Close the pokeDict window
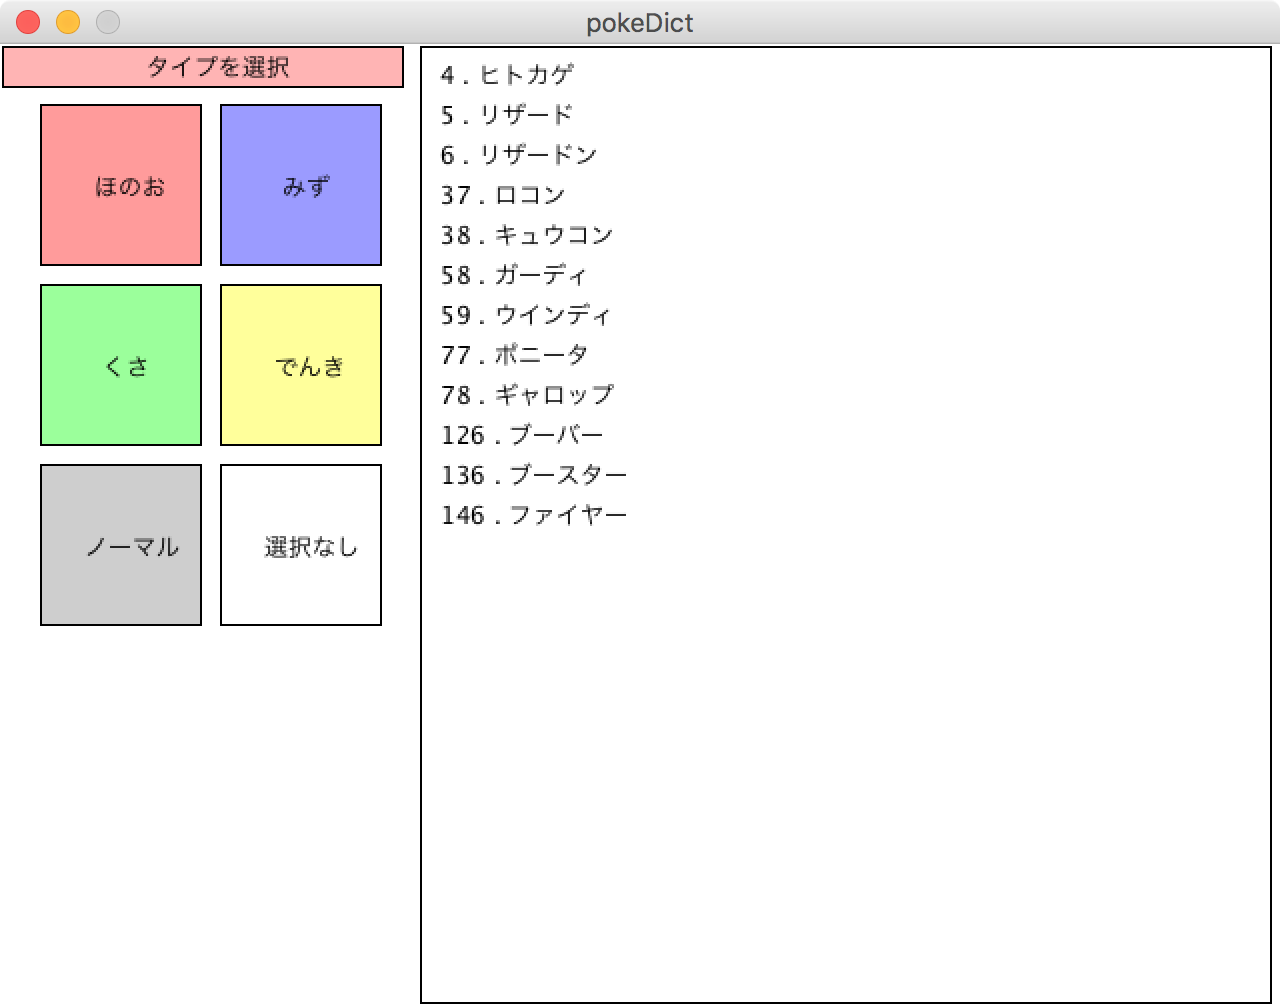This screenshot has width=1280, height=1004. point(28,22)
